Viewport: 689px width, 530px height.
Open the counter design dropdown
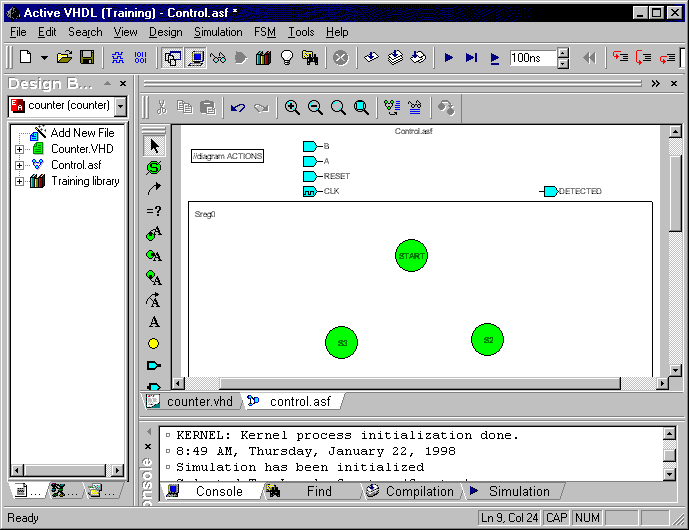(121, 106)
